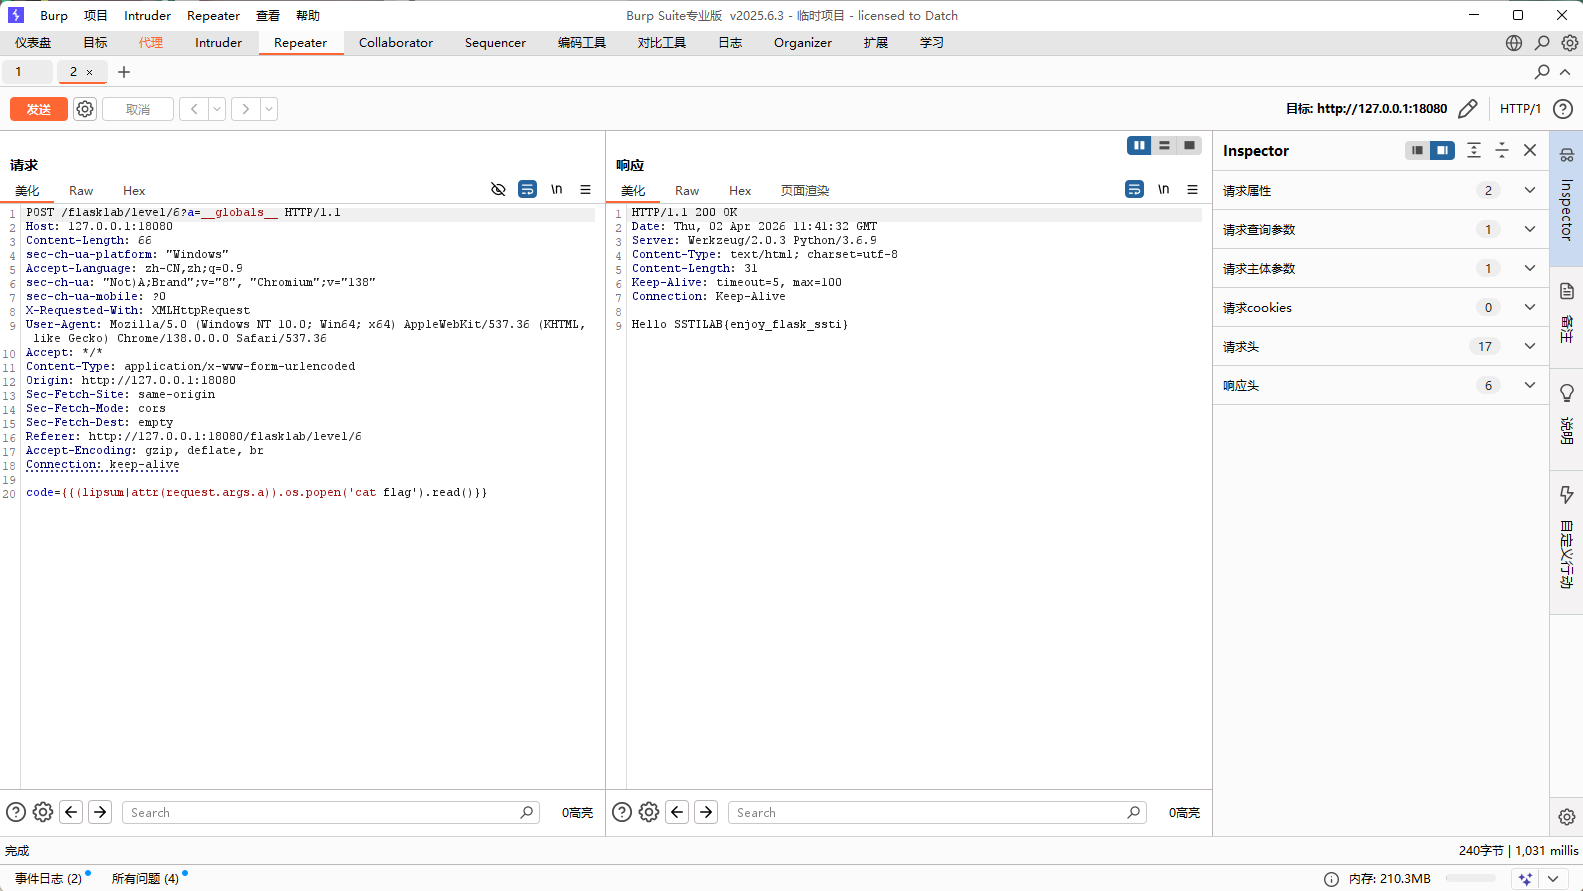Go forward to next request in history
The image size is (1583, 891).
pyautogui.click(x=245, y=109)
